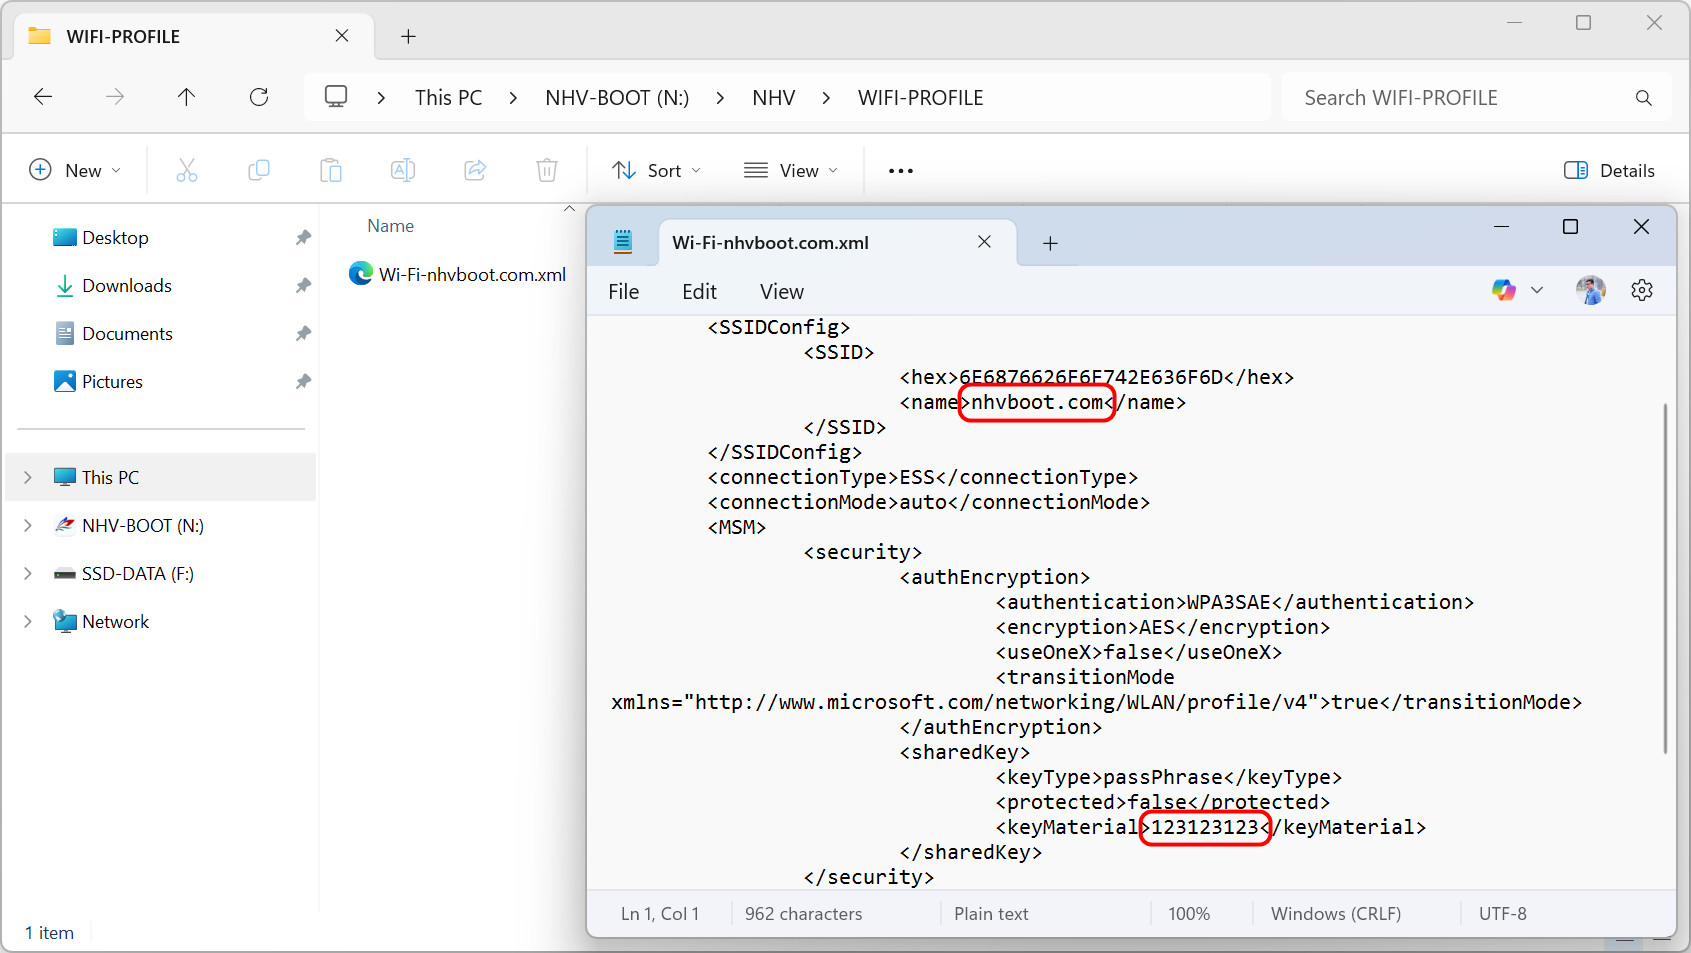
Task: Open the See more ellipsis menu
Action: click(900, 171)
